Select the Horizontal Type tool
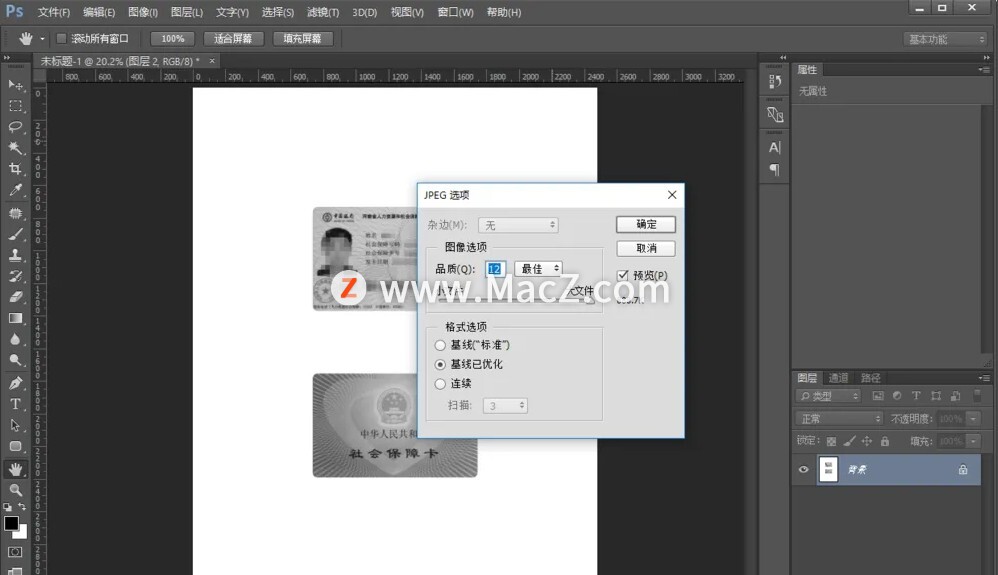The image size is (998, 575). coord(15,404)
